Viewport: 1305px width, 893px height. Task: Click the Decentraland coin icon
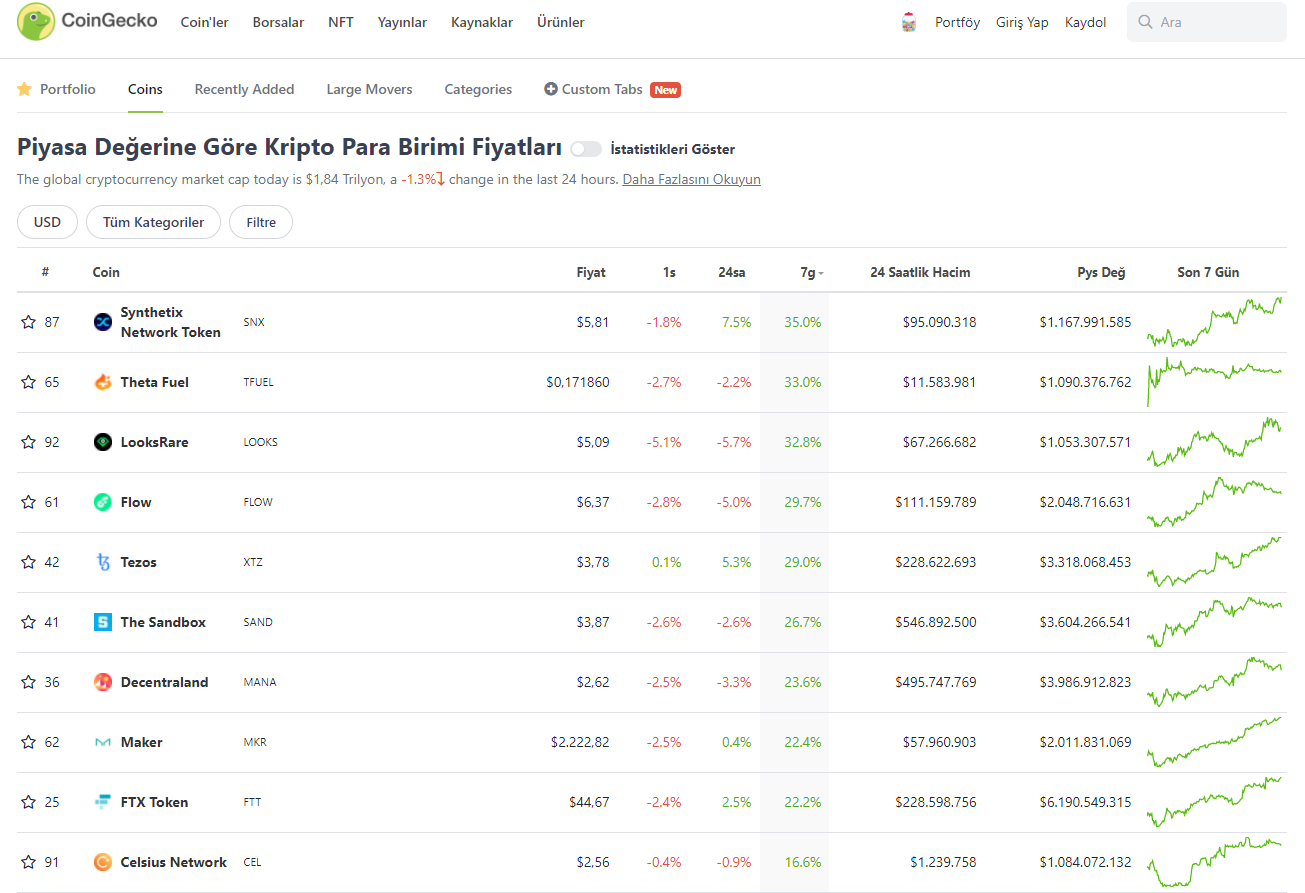pyautogui.click(x=103, y=682)
